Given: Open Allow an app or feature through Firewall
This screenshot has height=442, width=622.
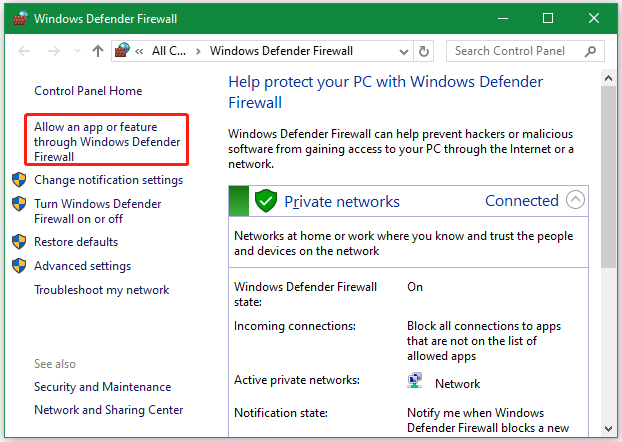Looking at the screenshot, I should tap(107, 142).
